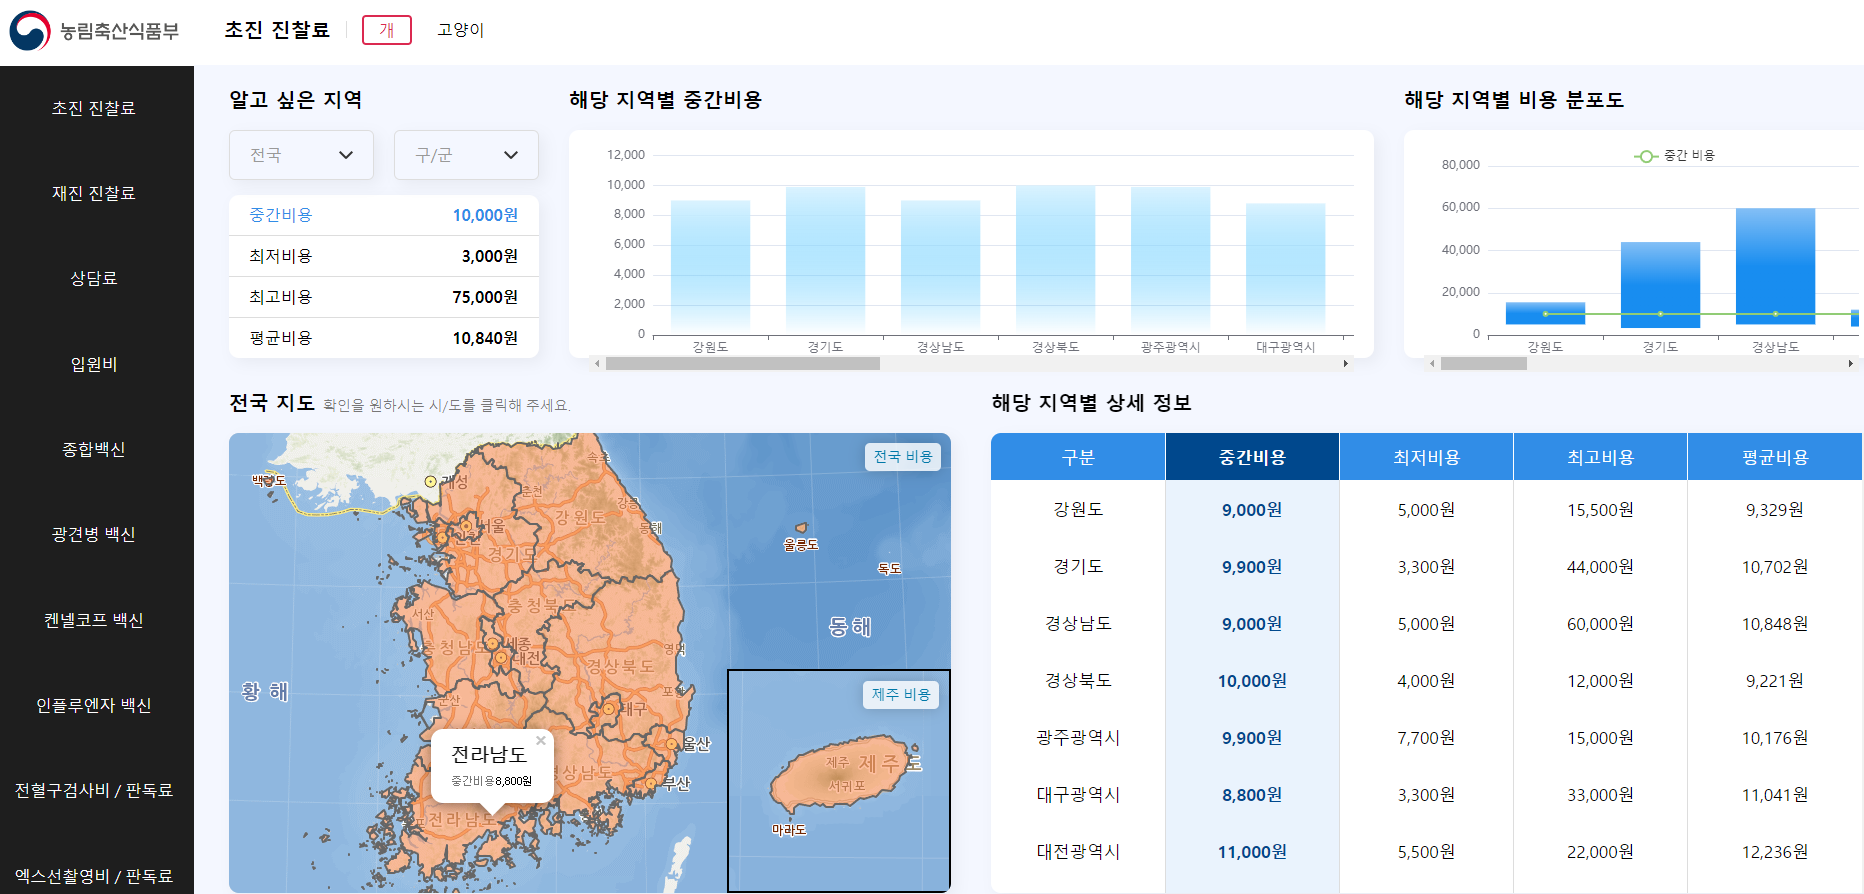Select the 중간비용 summary row

click(384, 215)
